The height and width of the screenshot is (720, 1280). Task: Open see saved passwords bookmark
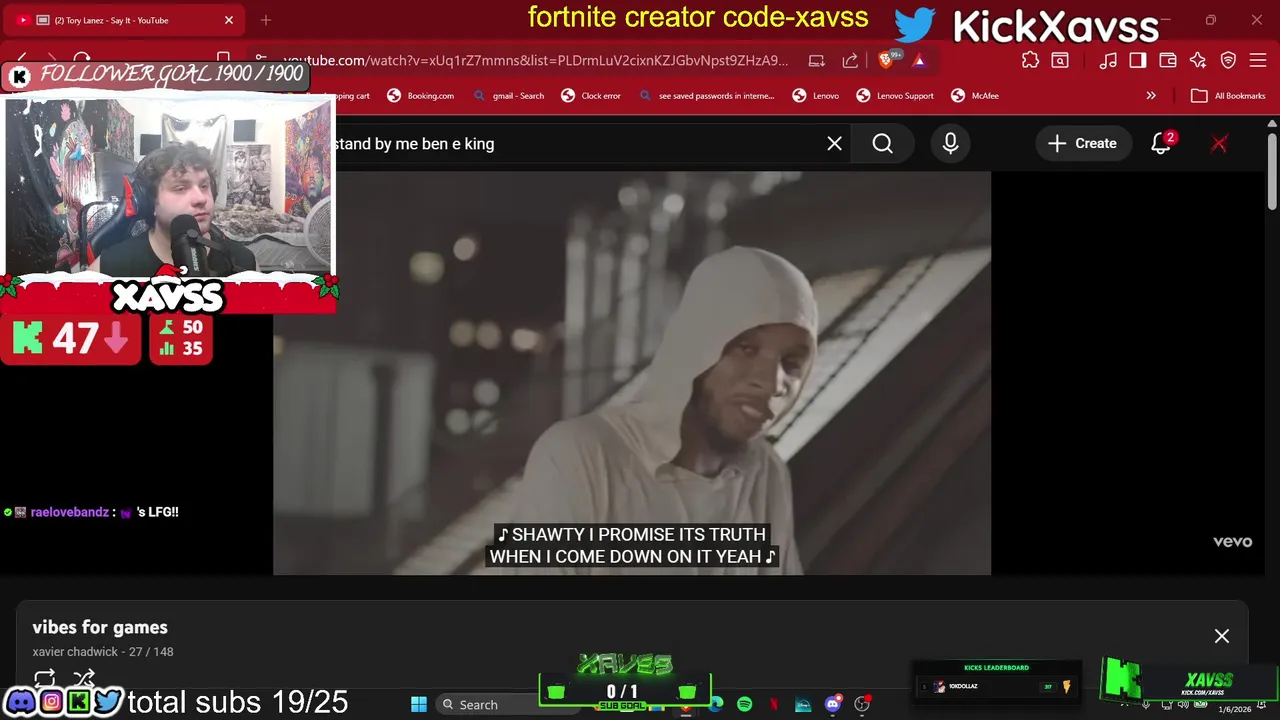706,96
